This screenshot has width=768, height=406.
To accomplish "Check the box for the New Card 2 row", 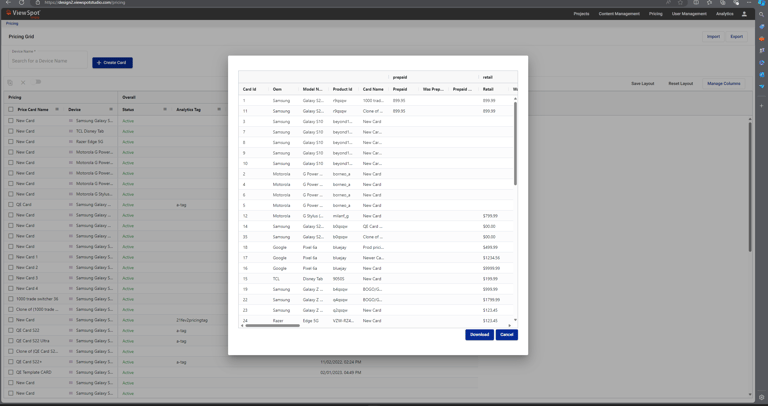I will pyautogui.click(x=11, y=267).
